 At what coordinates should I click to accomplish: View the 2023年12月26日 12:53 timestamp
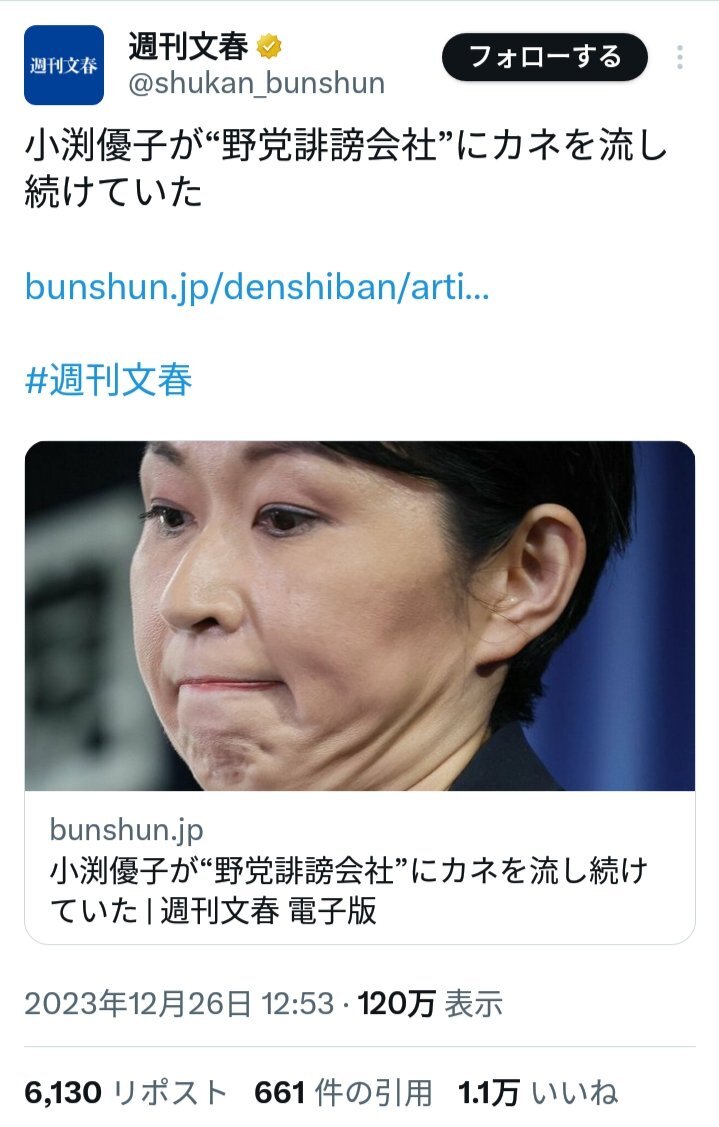click(179, 1003)
